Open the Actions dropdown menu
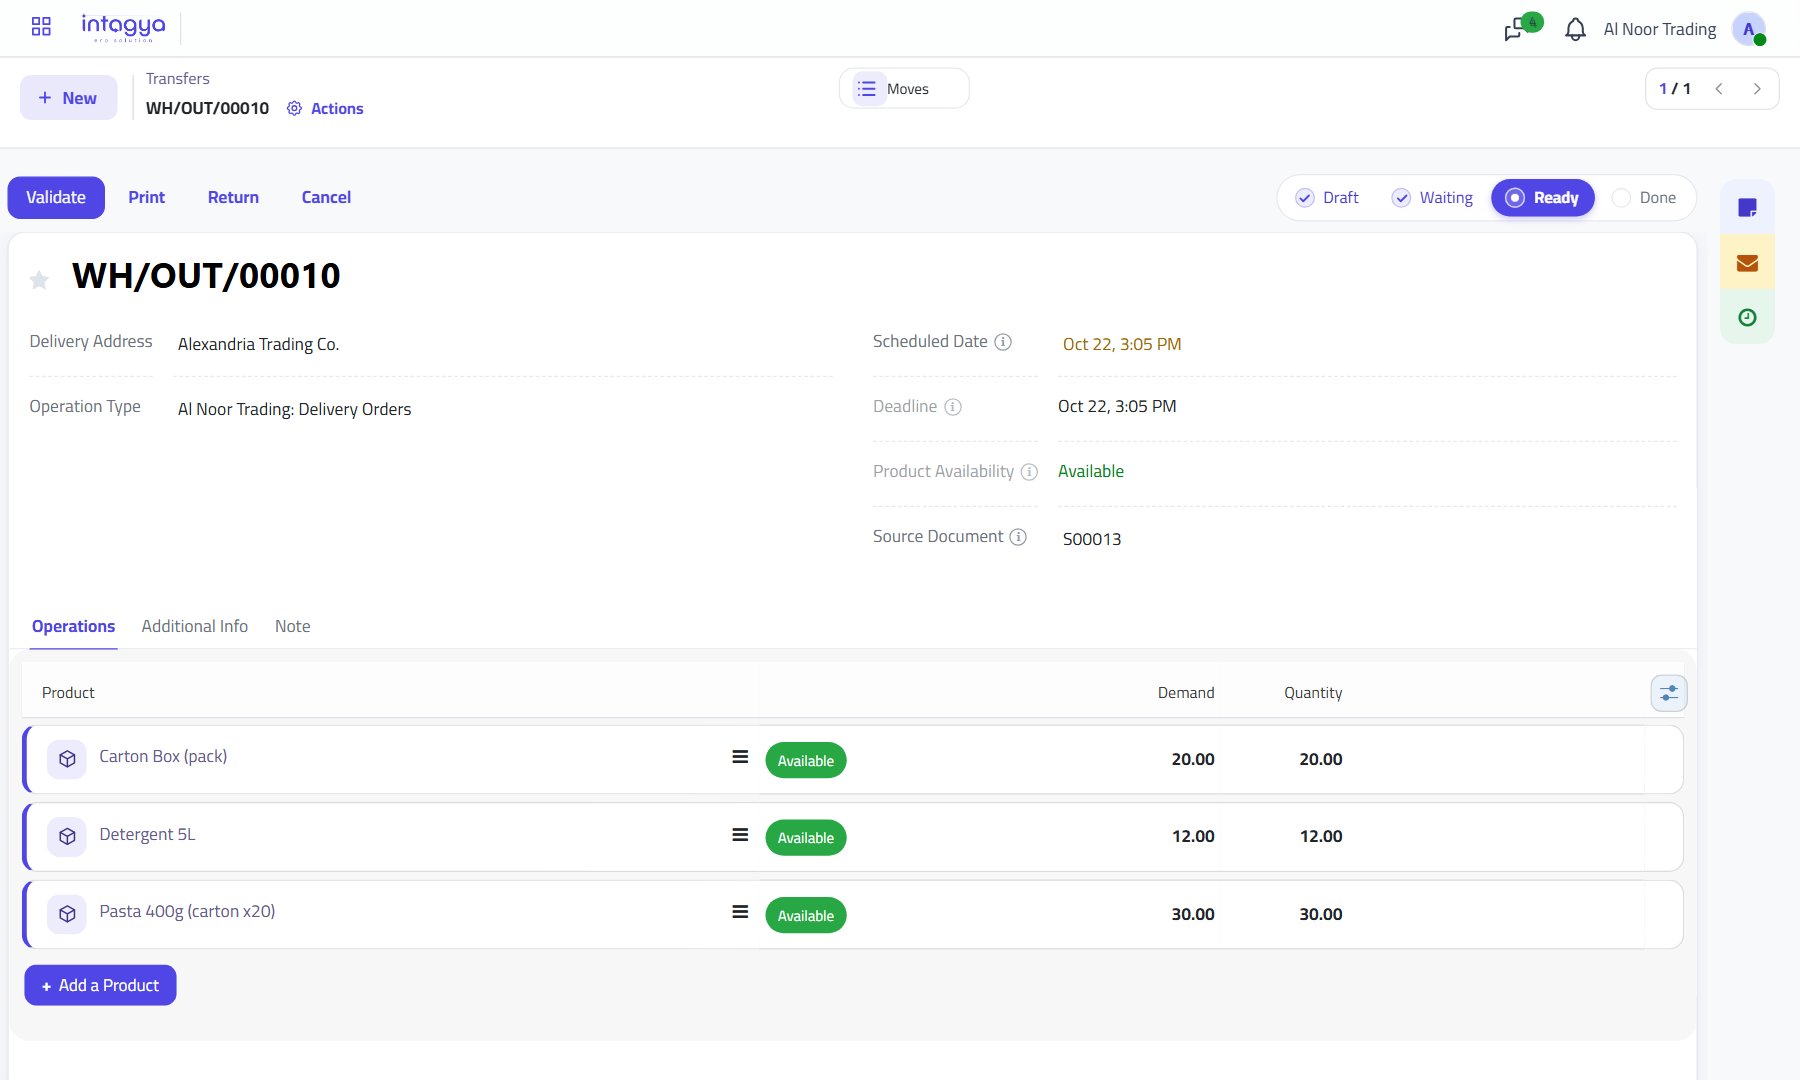The height and width of the screenshot is (1080, 1800). [x=325, y=108]
